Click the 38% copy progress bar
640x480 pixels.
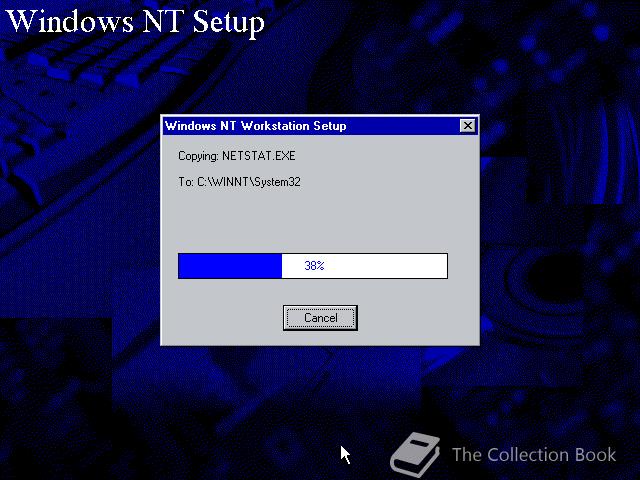(313, 266)
